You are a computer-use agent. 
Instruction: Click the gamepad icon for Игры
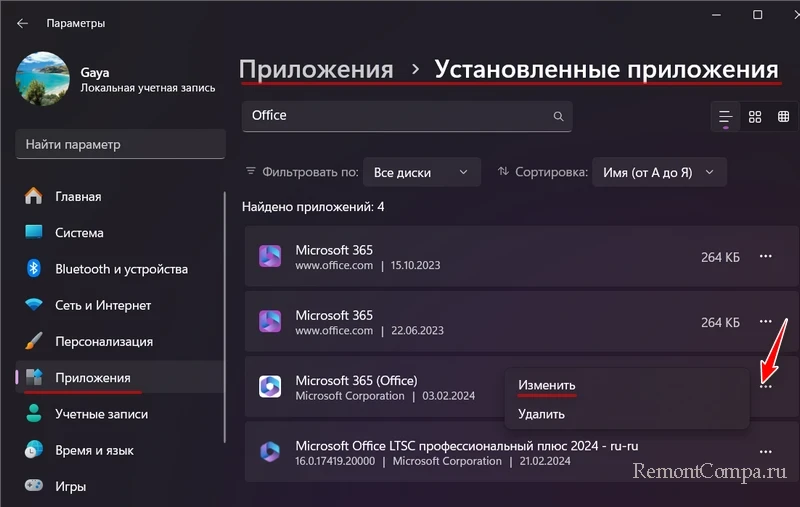(34, 486)
